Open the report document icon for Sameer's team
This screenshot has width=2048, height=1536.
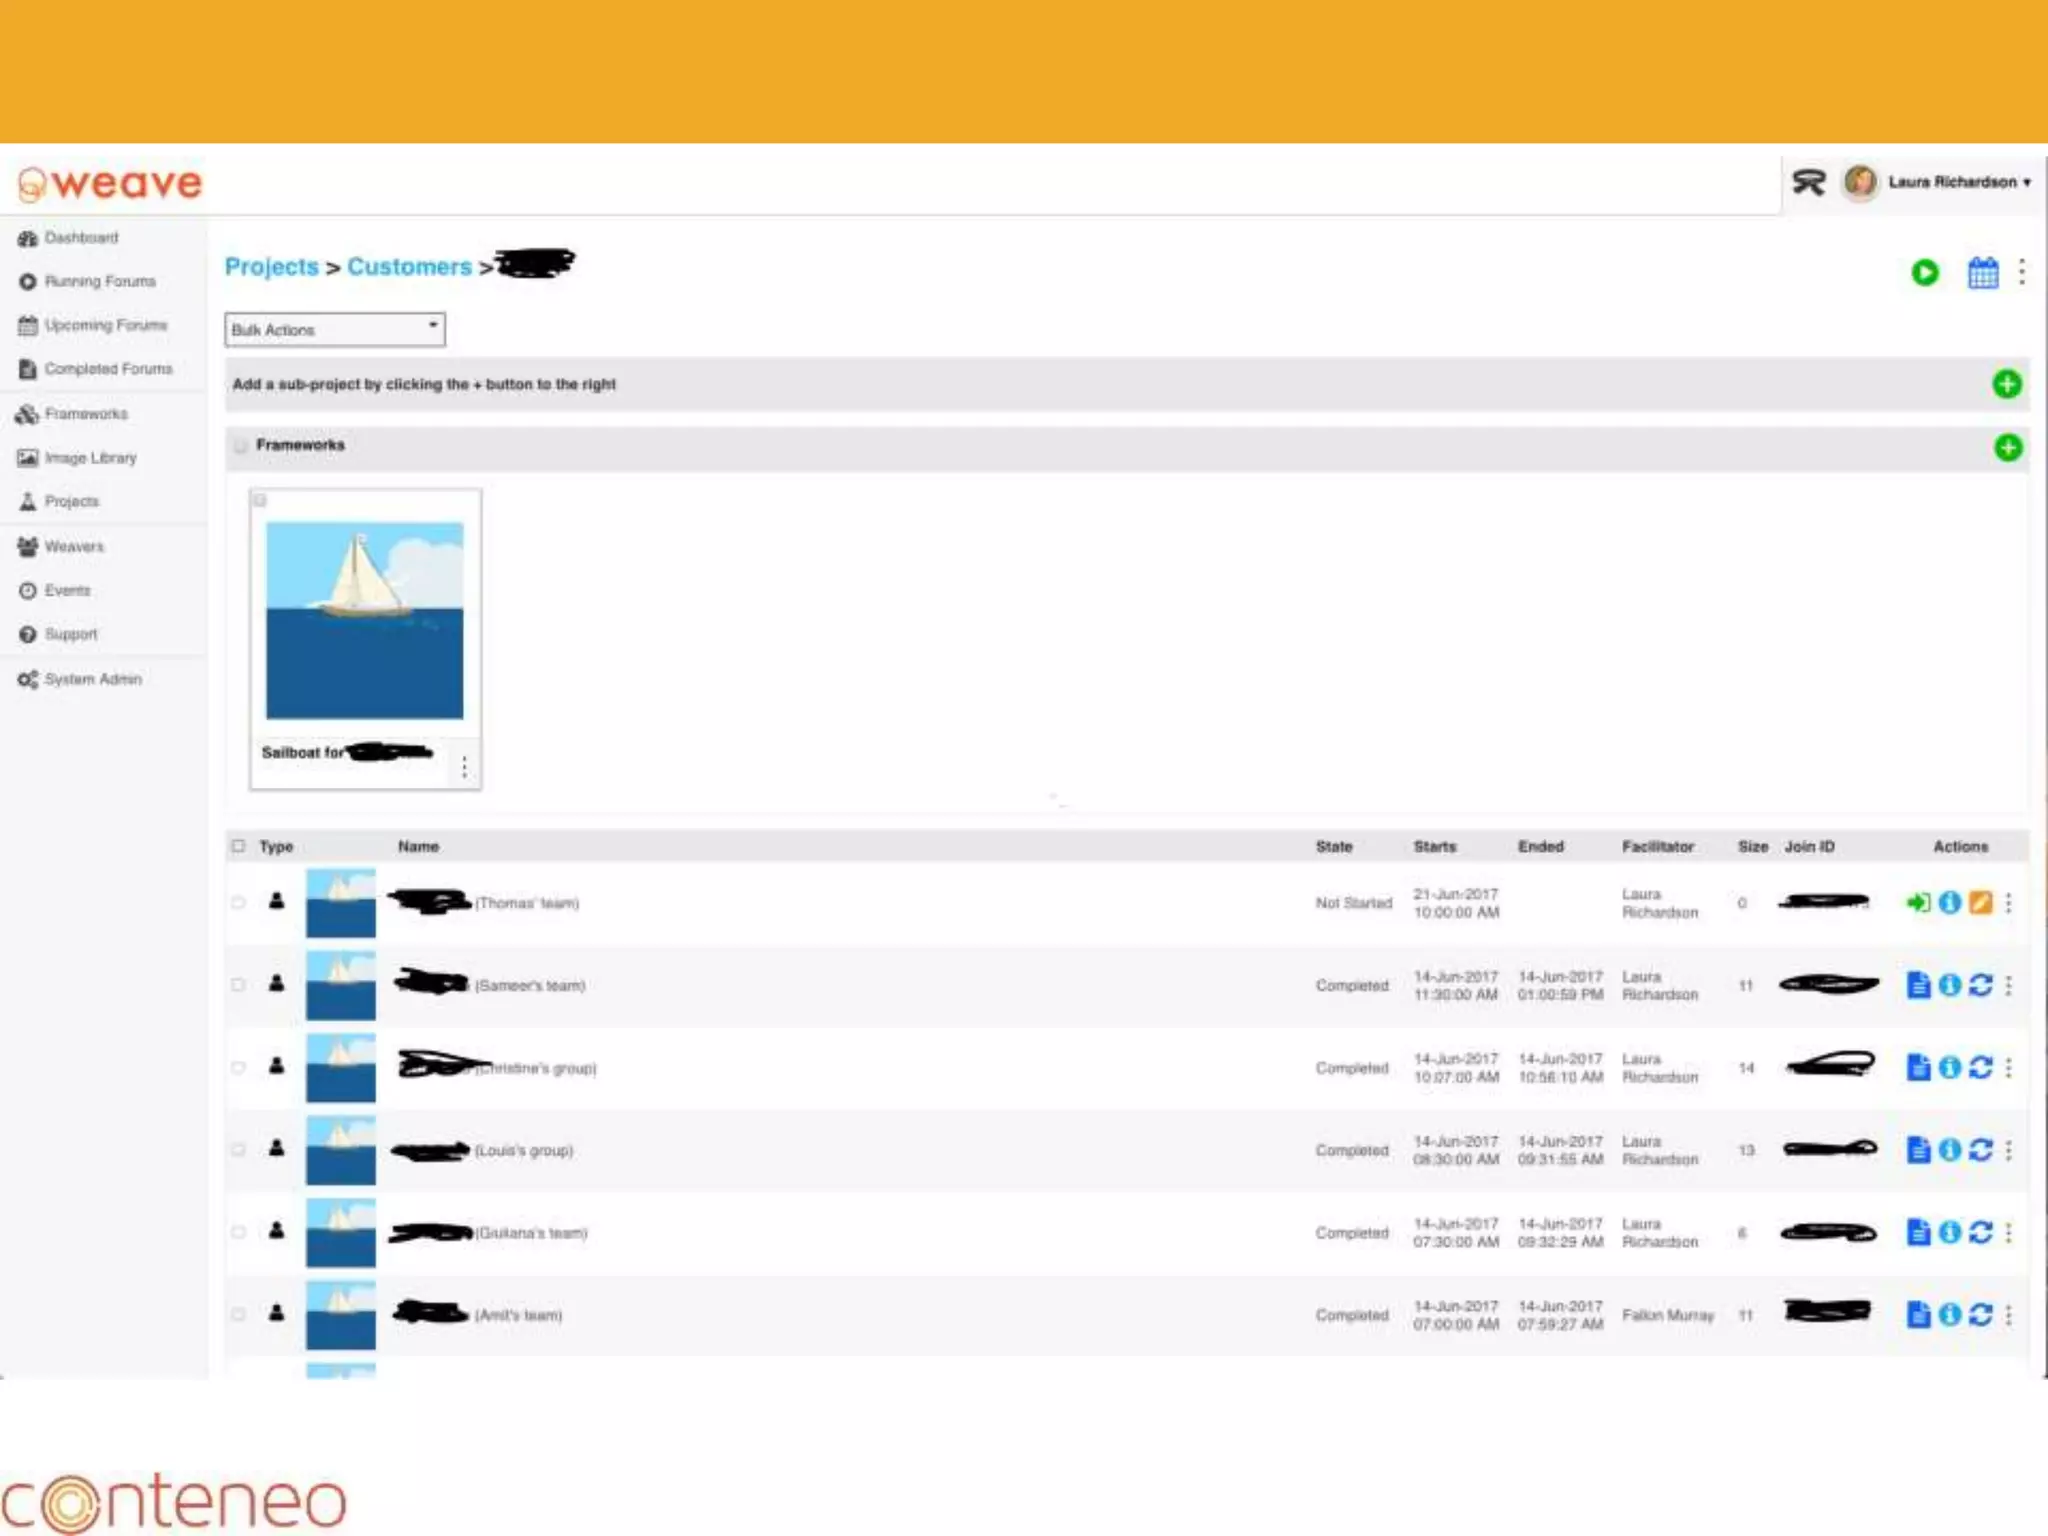click(1917, 985)
